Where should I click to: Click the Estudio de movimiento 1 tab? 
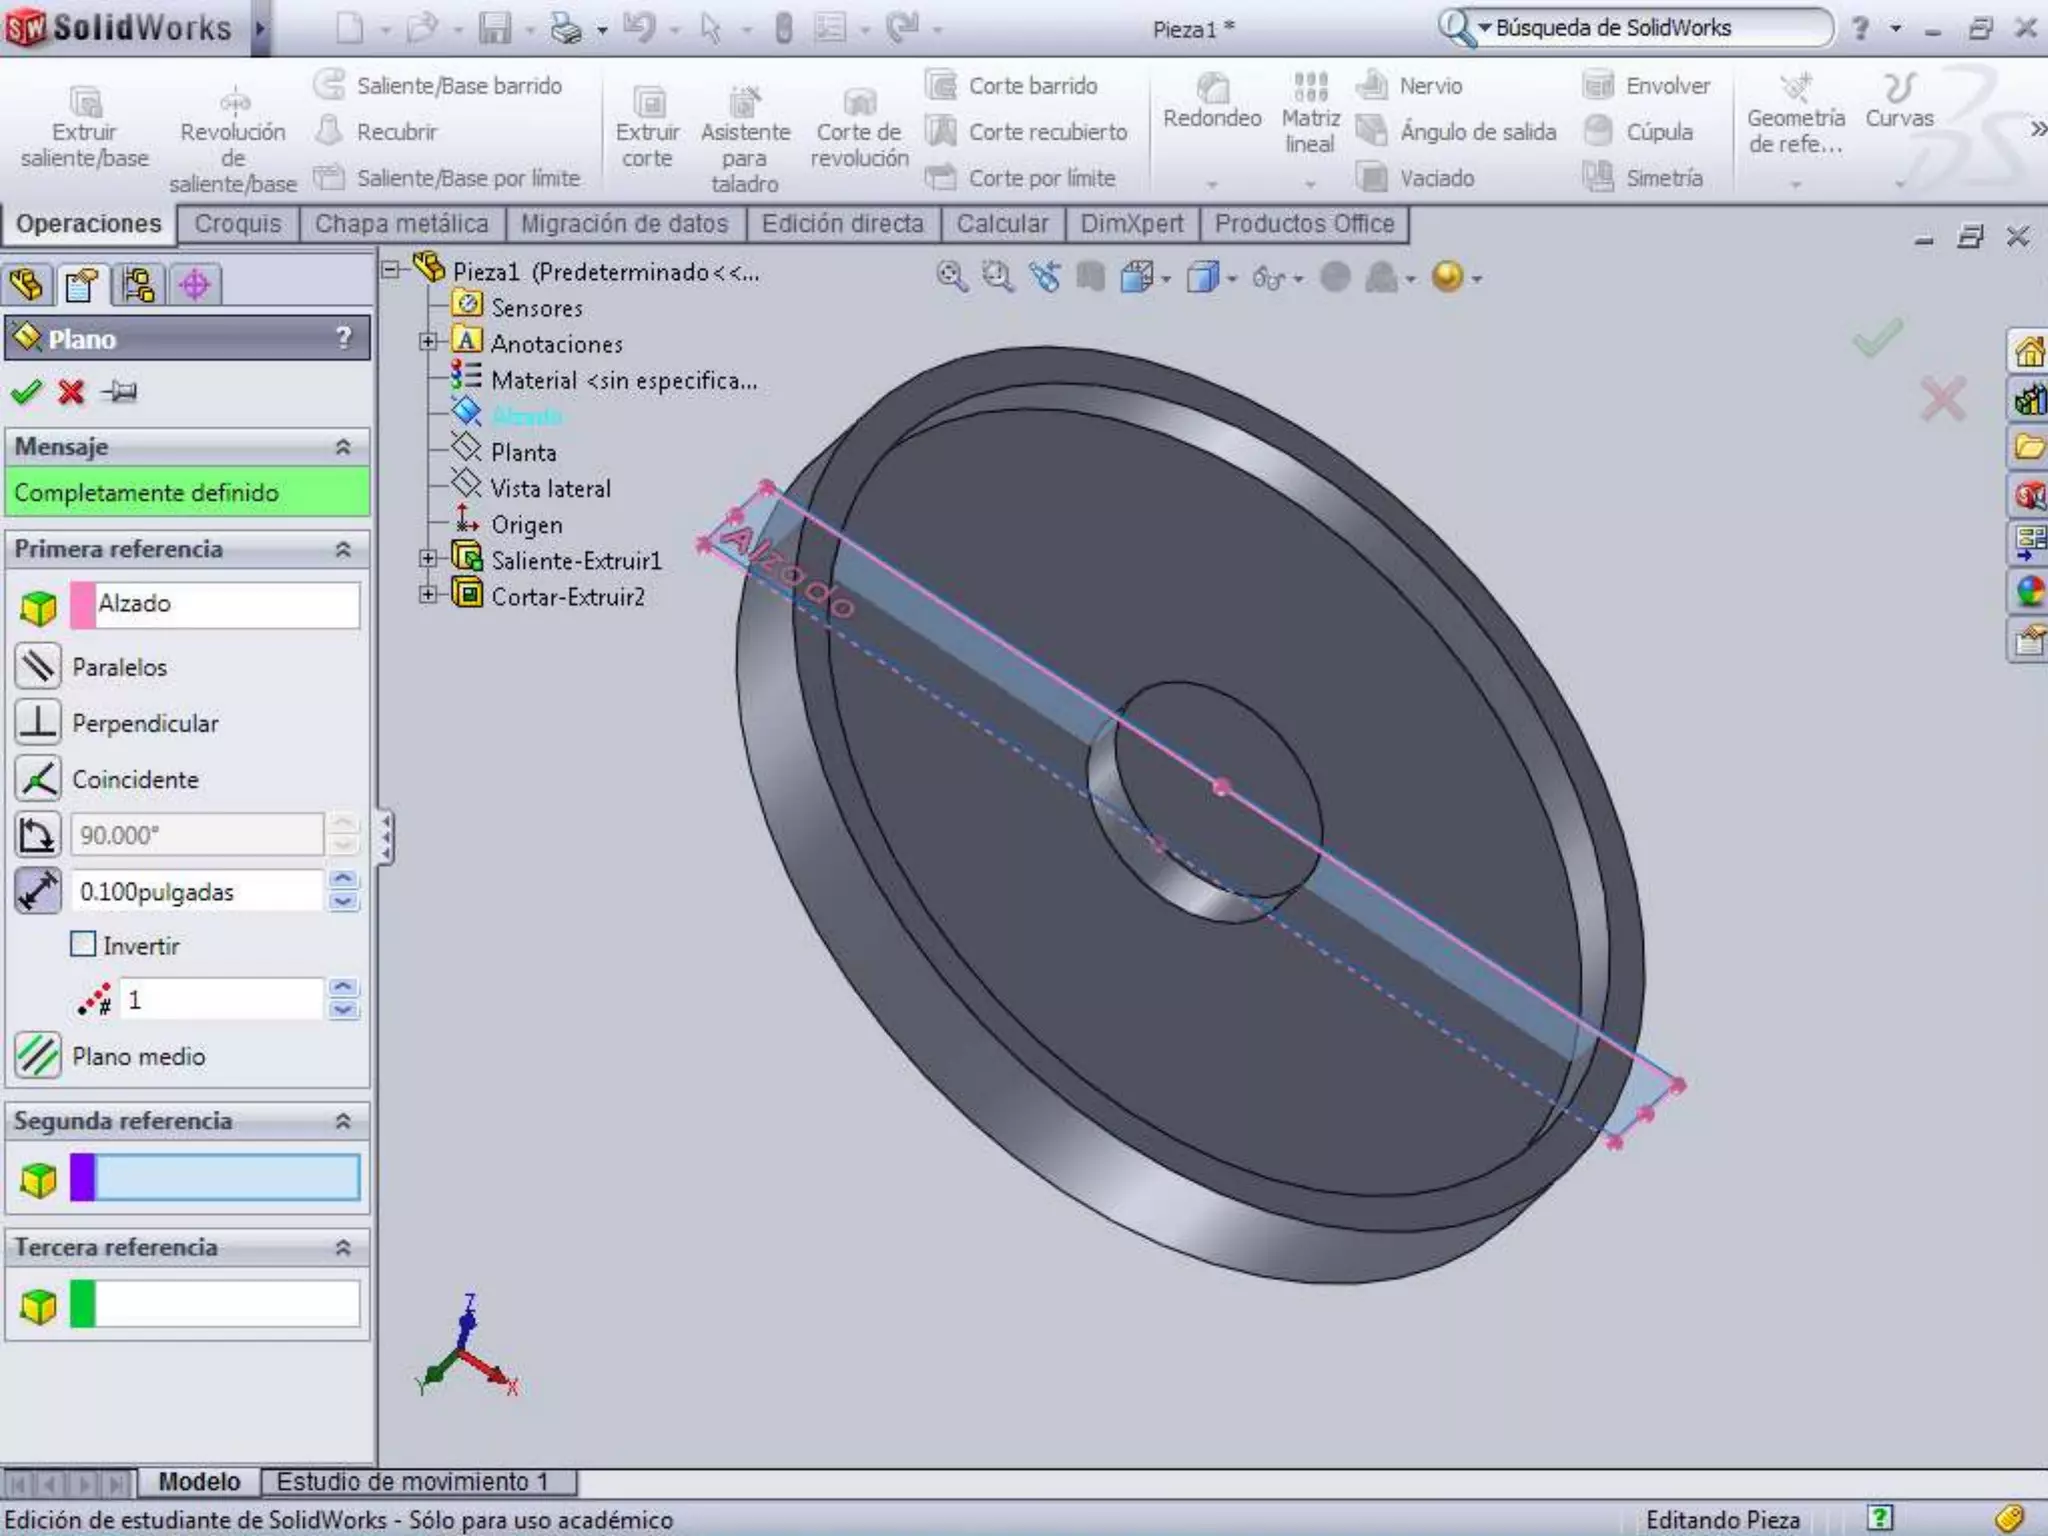[x=412, y=1481]
